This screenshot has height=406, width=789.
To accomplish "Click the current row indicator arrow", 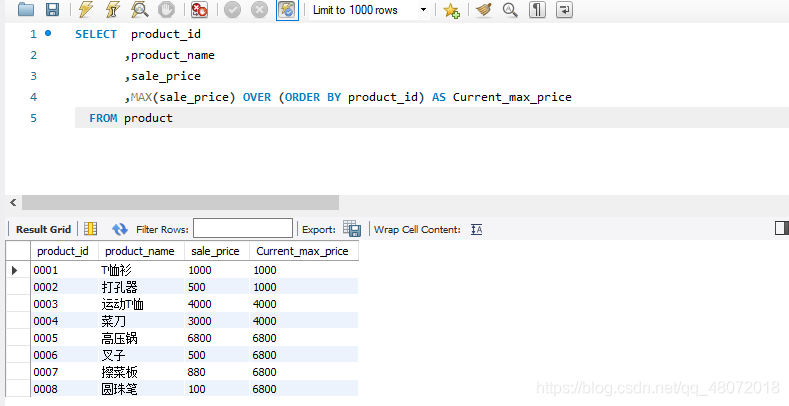I will tap(15, 270).
